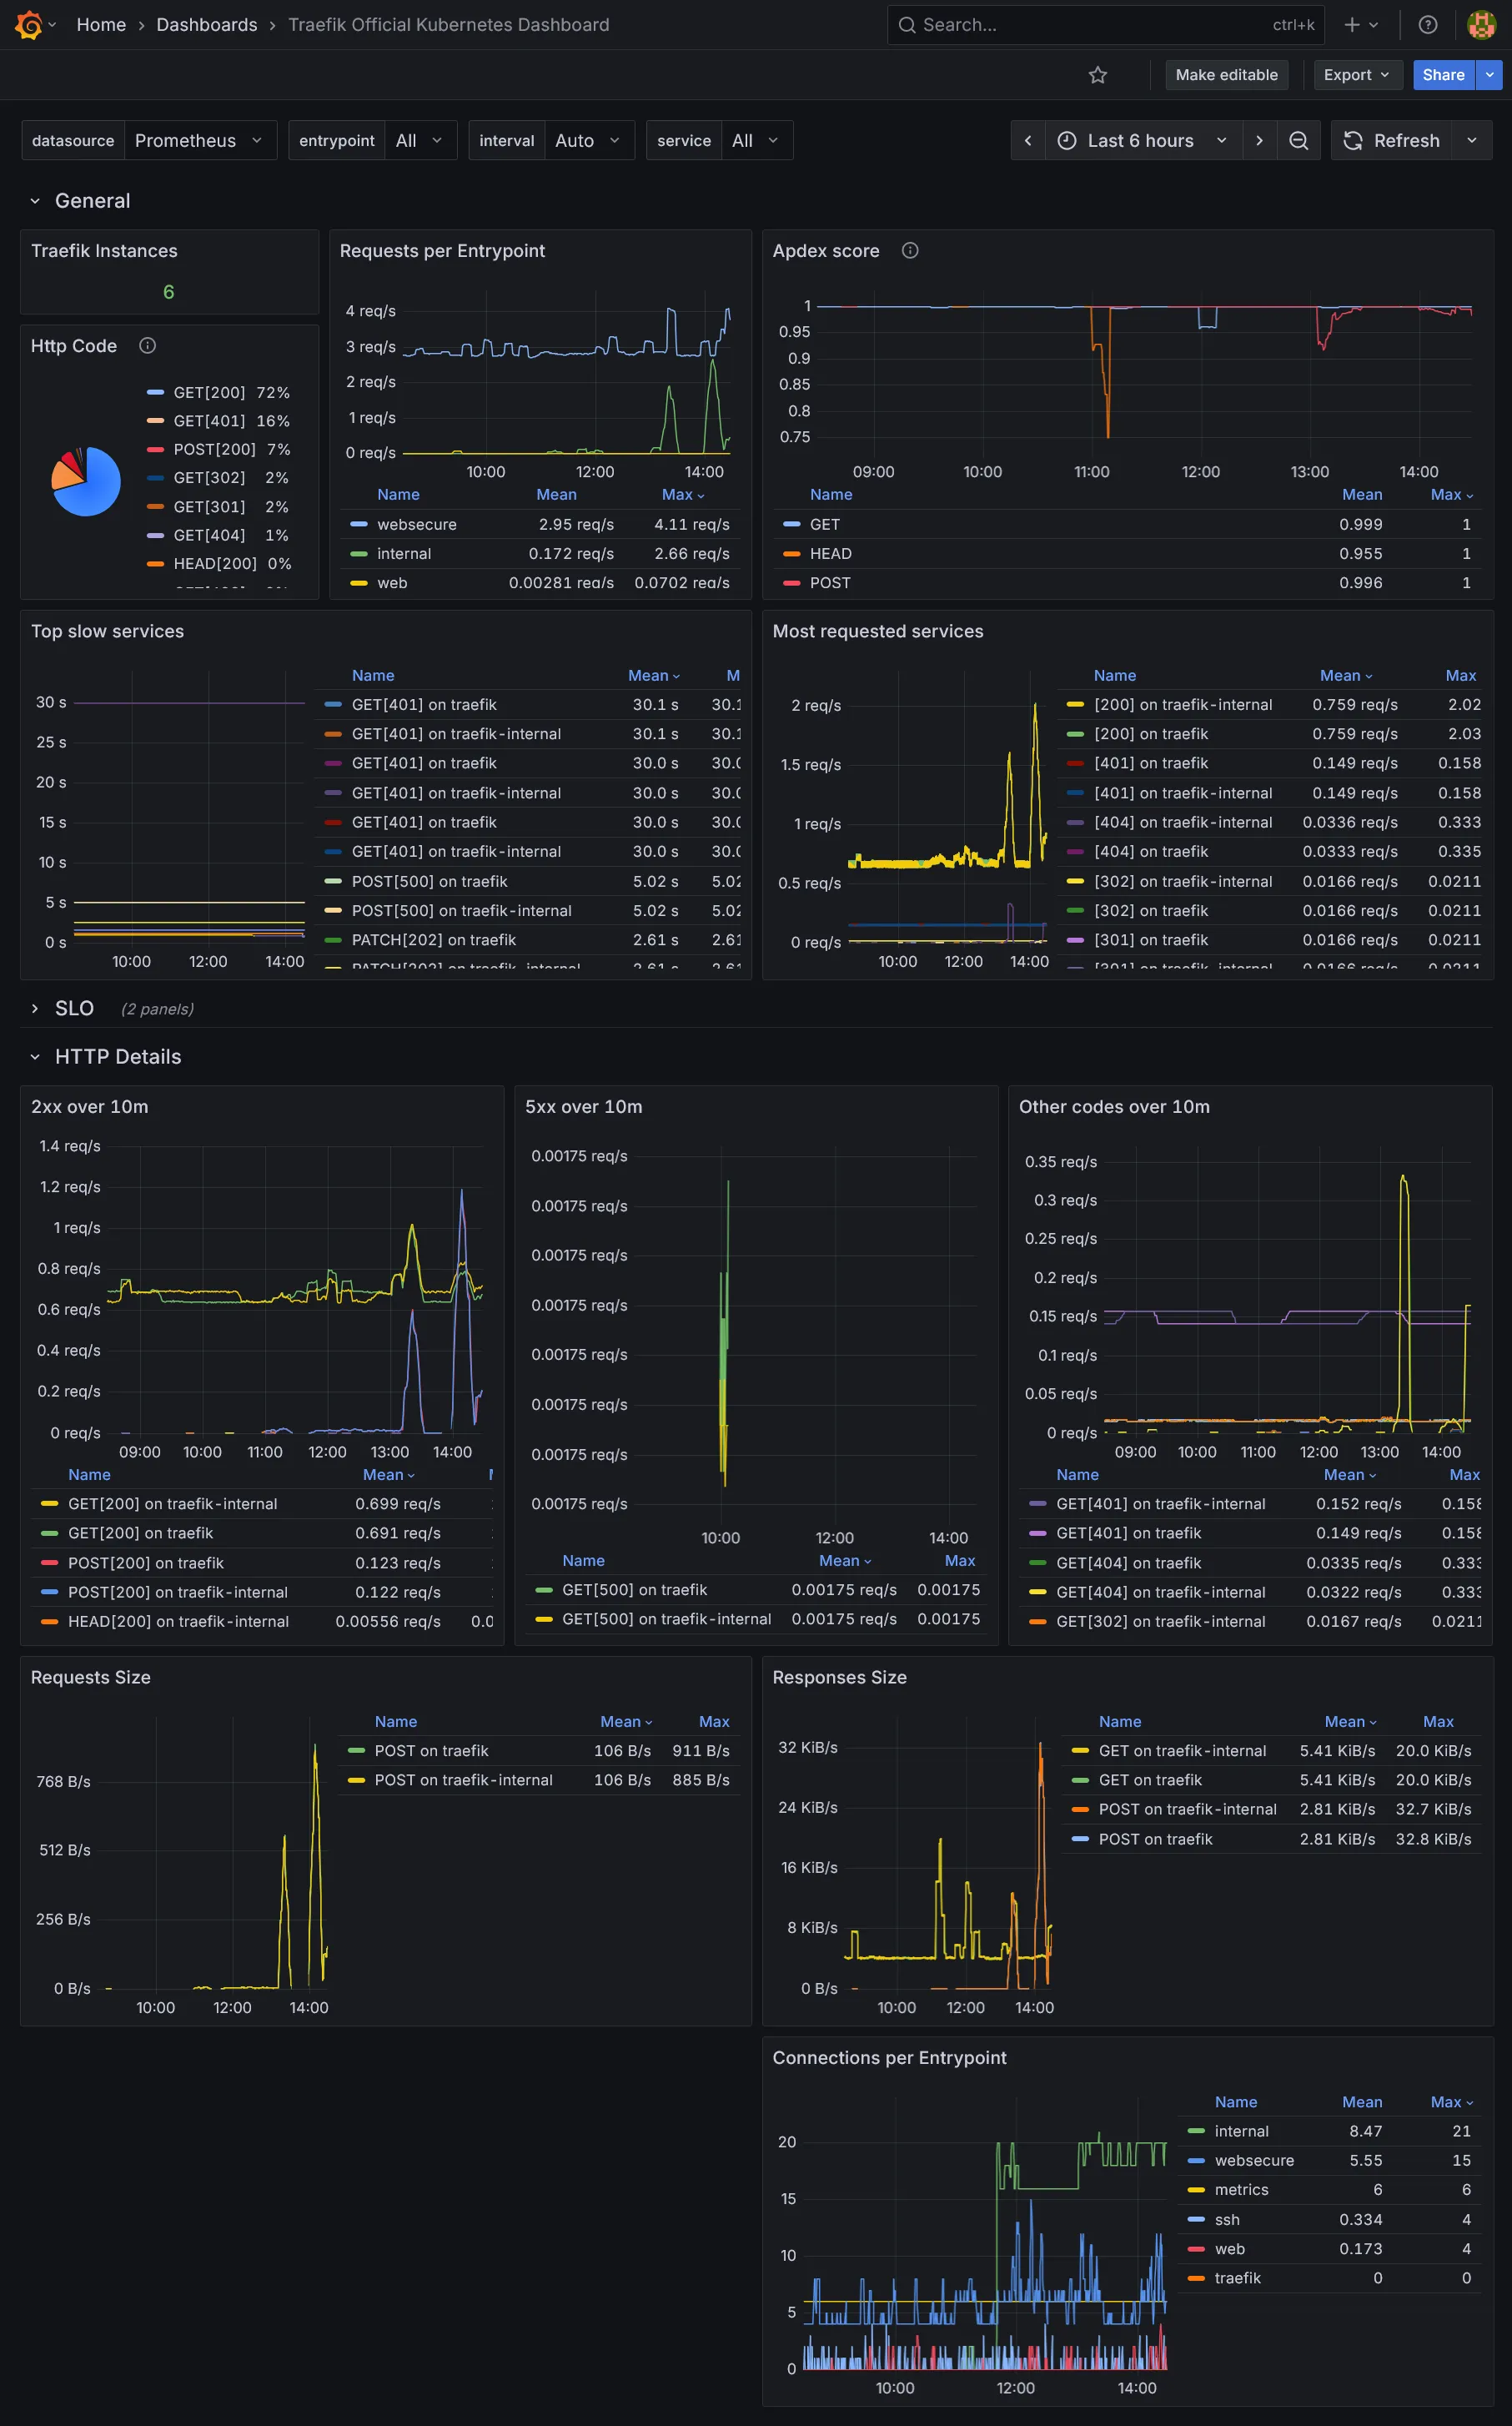Toggle the websecure series in Requests per Entrypoint
Viewport: 1512px width, 2426px height.
pos(415,524)
